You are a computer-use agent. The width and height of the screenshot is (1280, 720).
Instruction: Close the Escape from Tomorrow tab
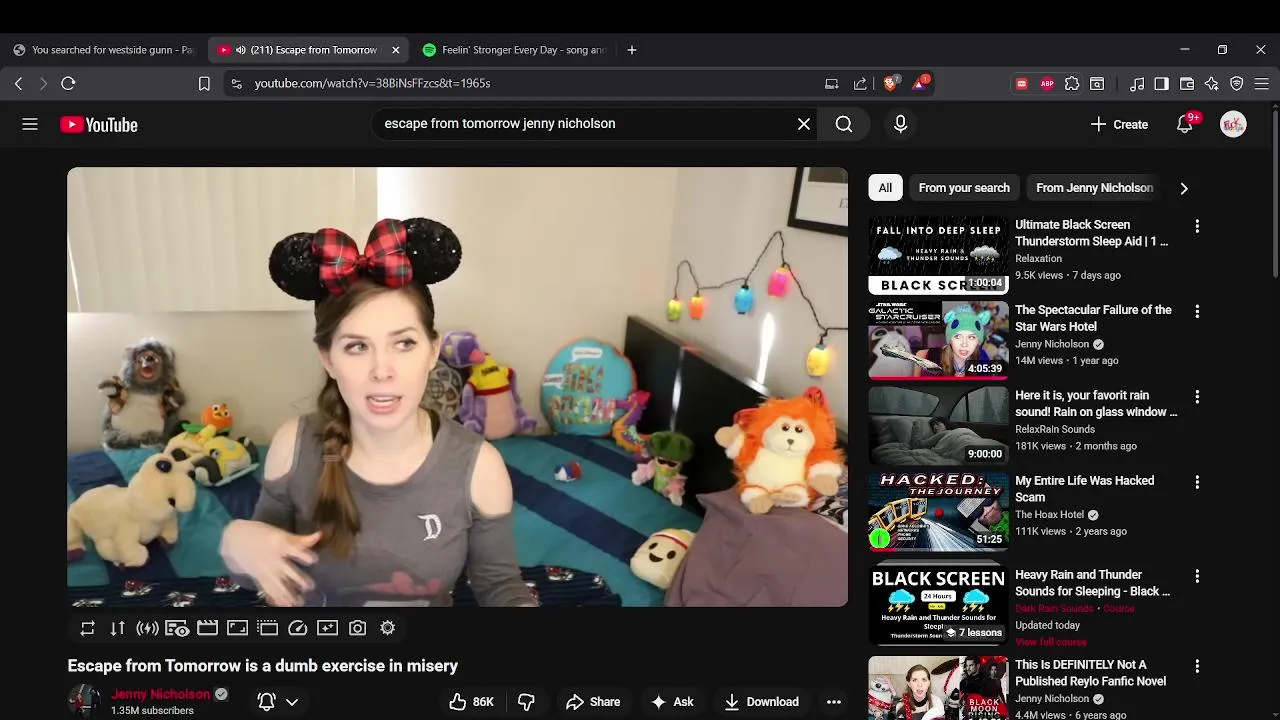[395, 50]
